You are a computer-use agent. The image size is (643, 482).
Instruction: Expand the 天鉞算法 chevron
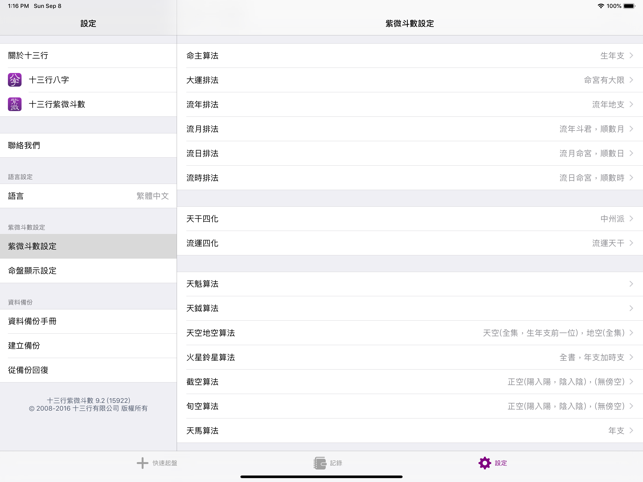click(631, 308)
